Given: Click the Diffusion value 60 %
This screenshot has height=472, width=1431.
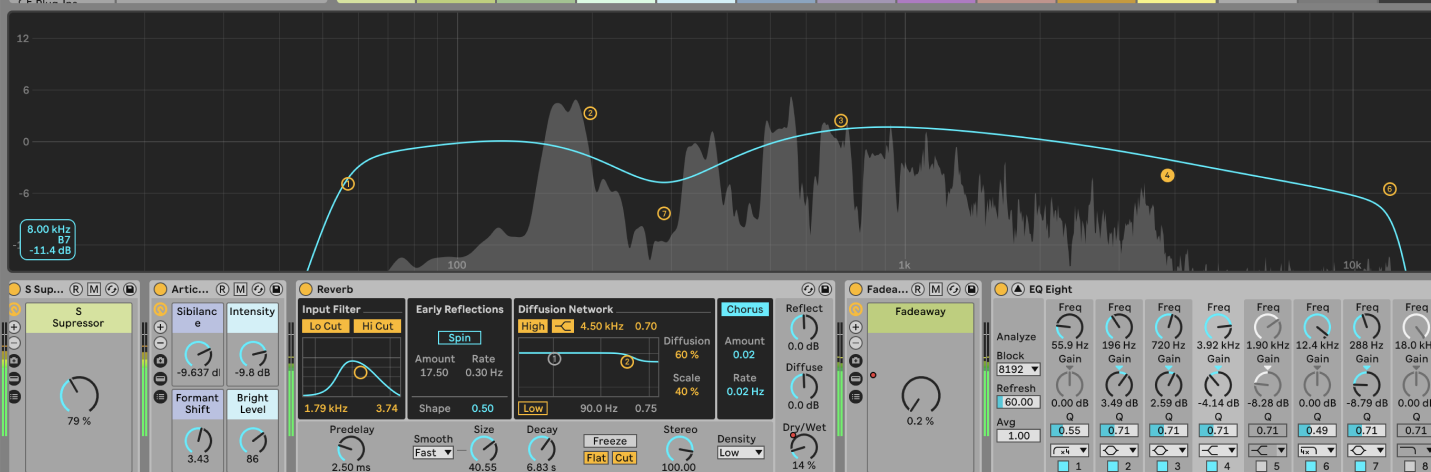Looking at the screenshot, I should pyautogui.click(x=687, y=355).
